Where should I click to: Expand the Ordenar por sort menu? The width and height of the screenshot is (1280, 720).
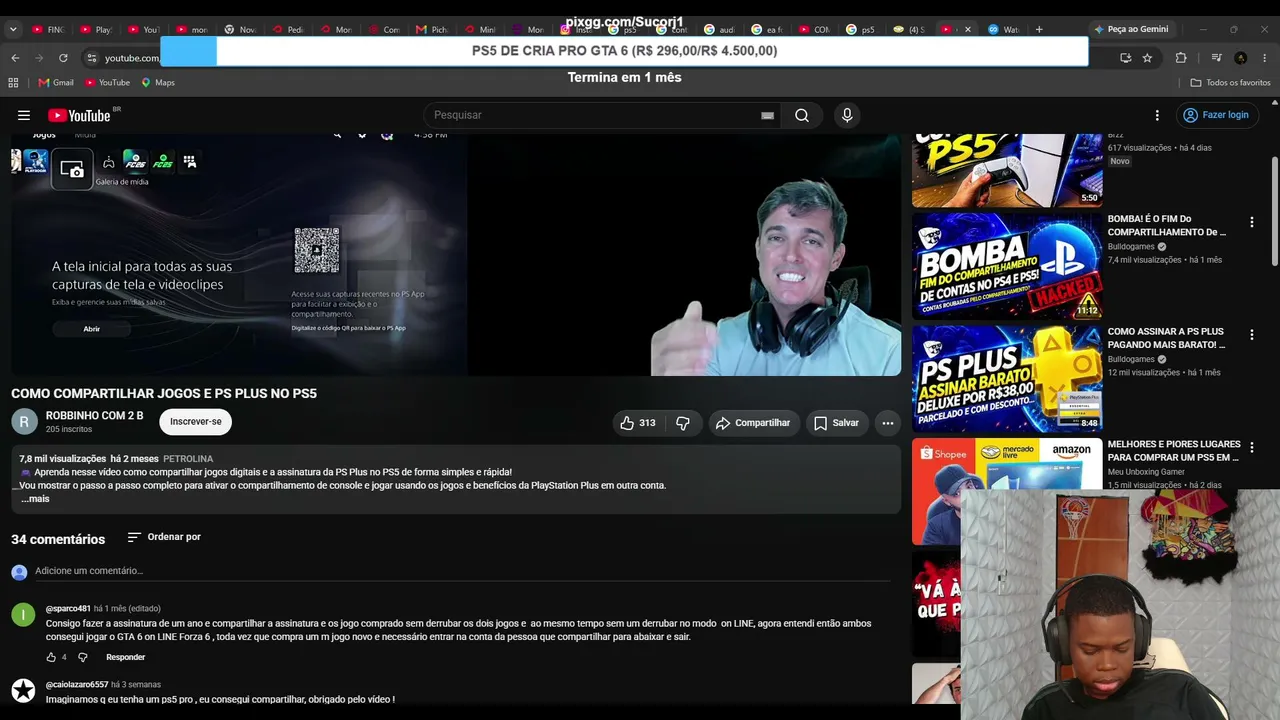164,537
